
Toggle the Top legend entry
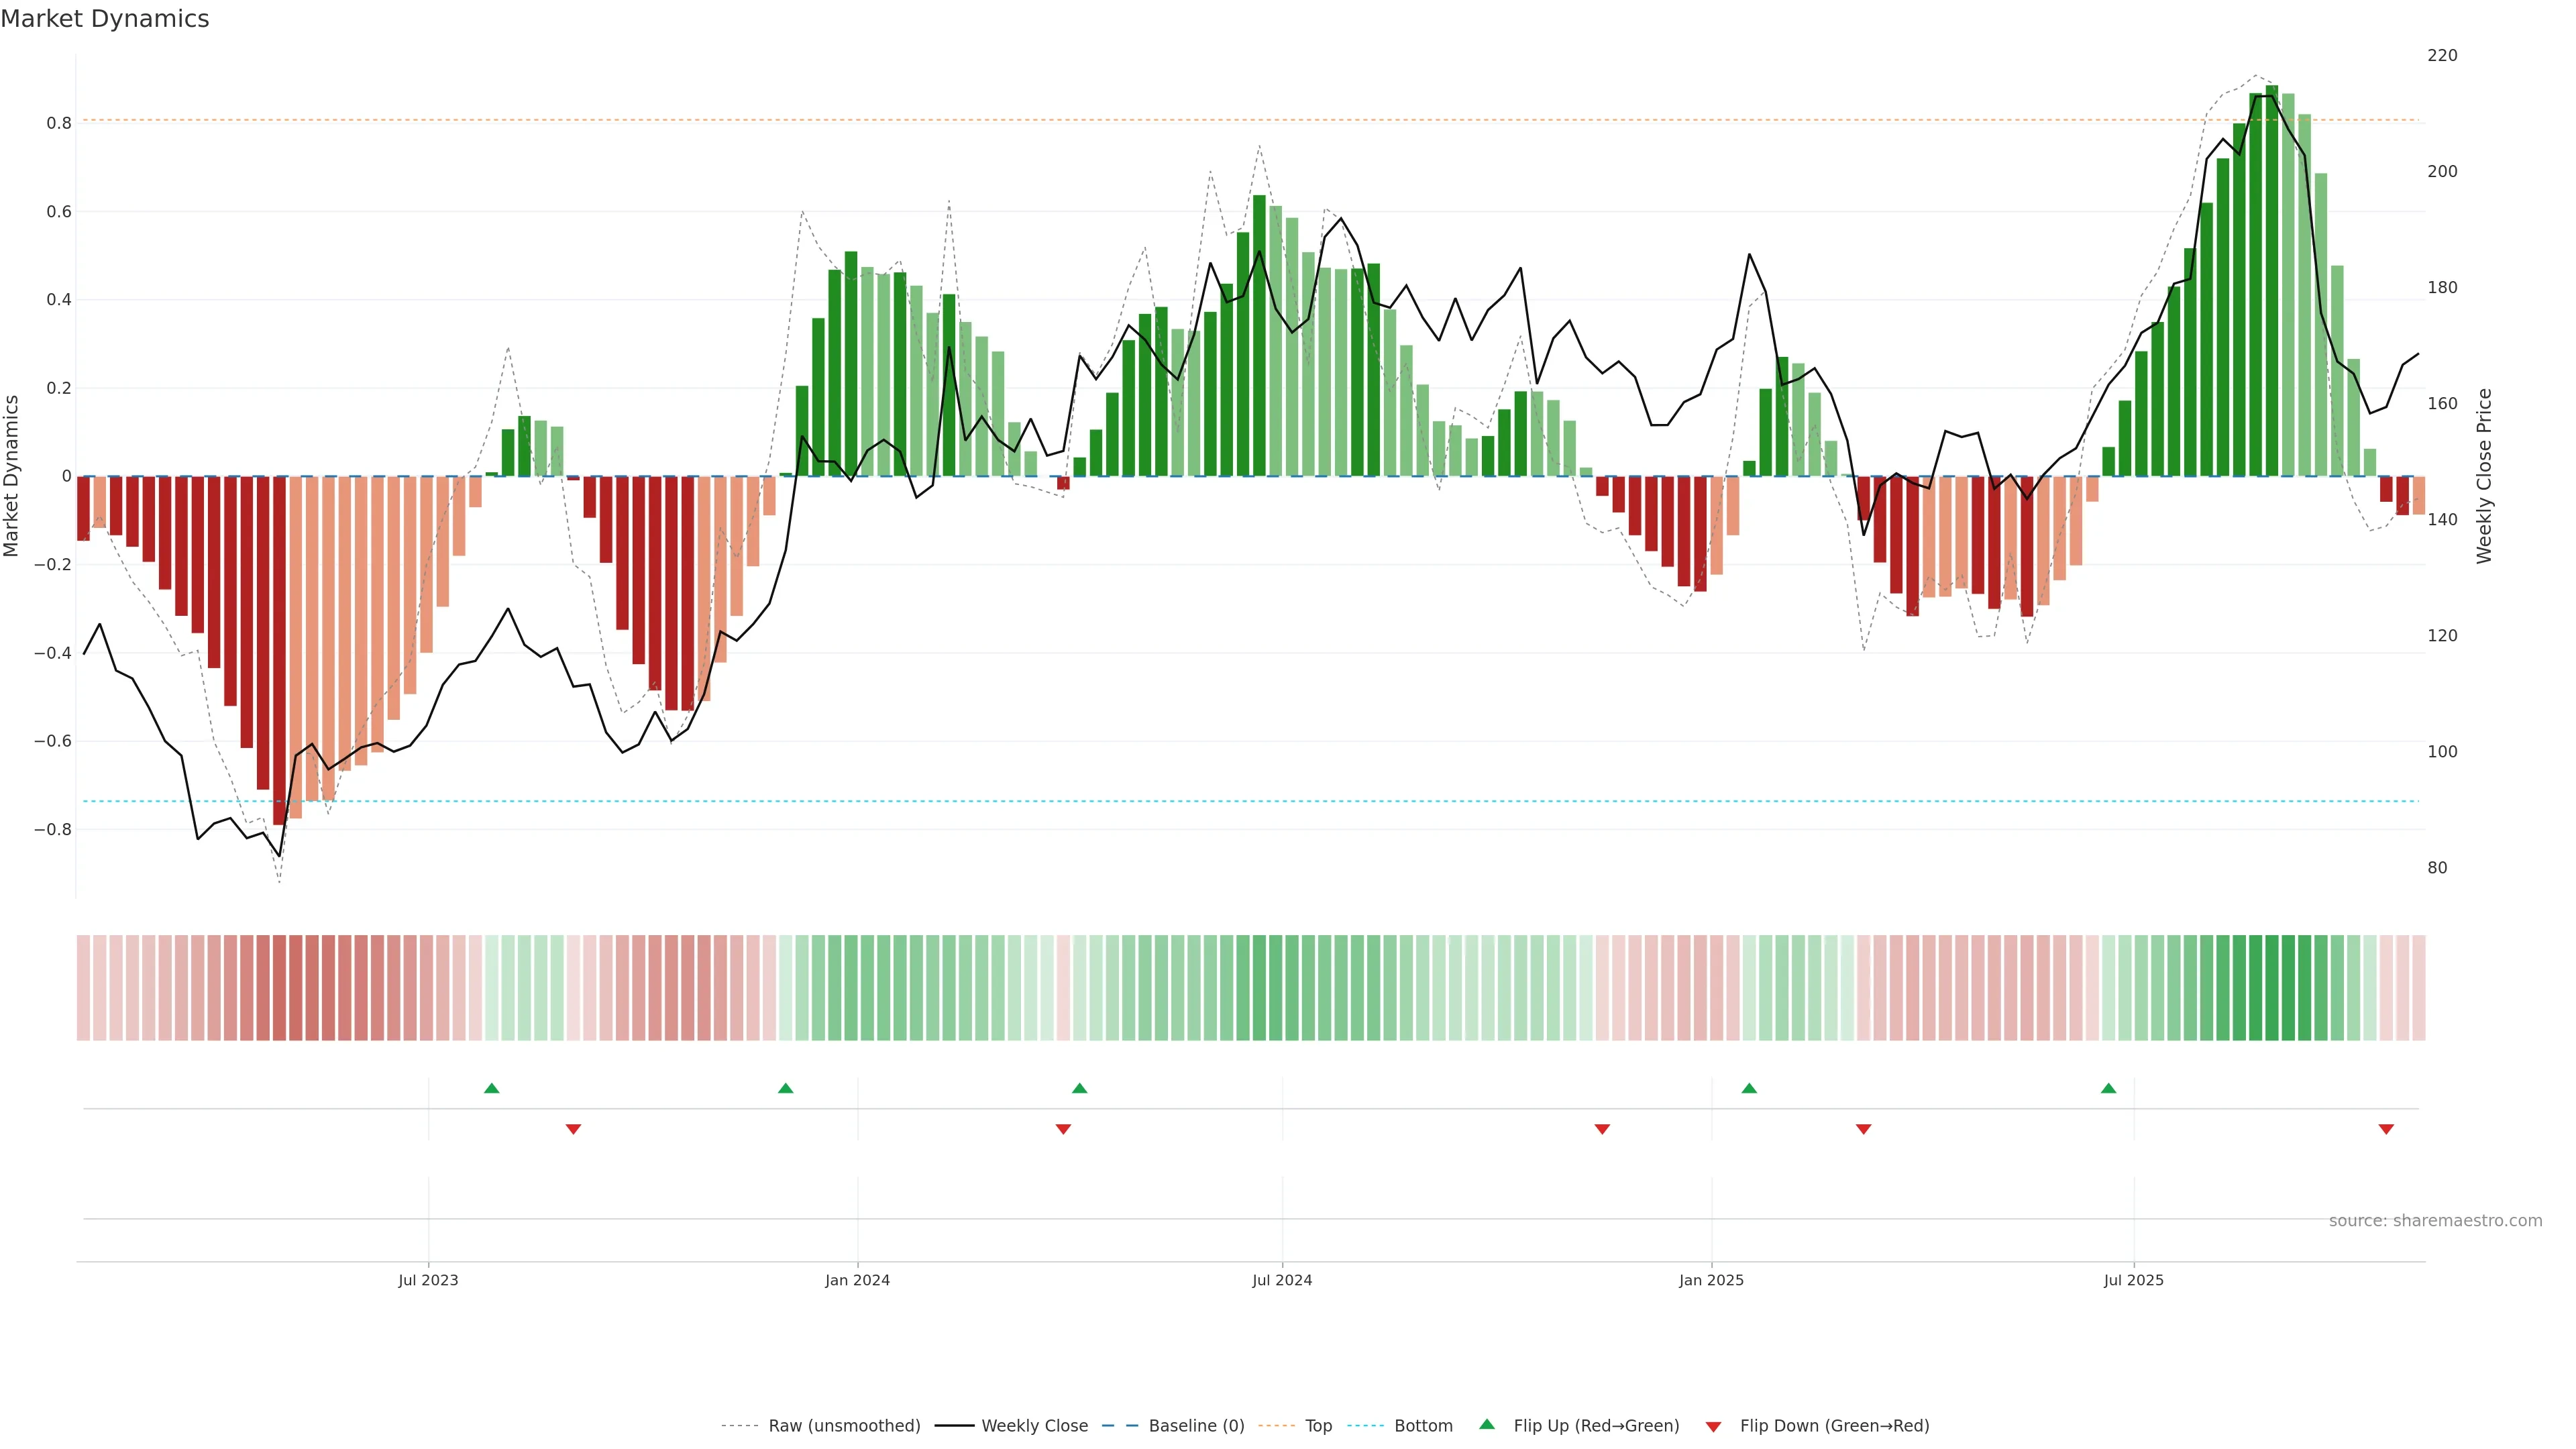pyautogui.click(x=1318, y=1426)
